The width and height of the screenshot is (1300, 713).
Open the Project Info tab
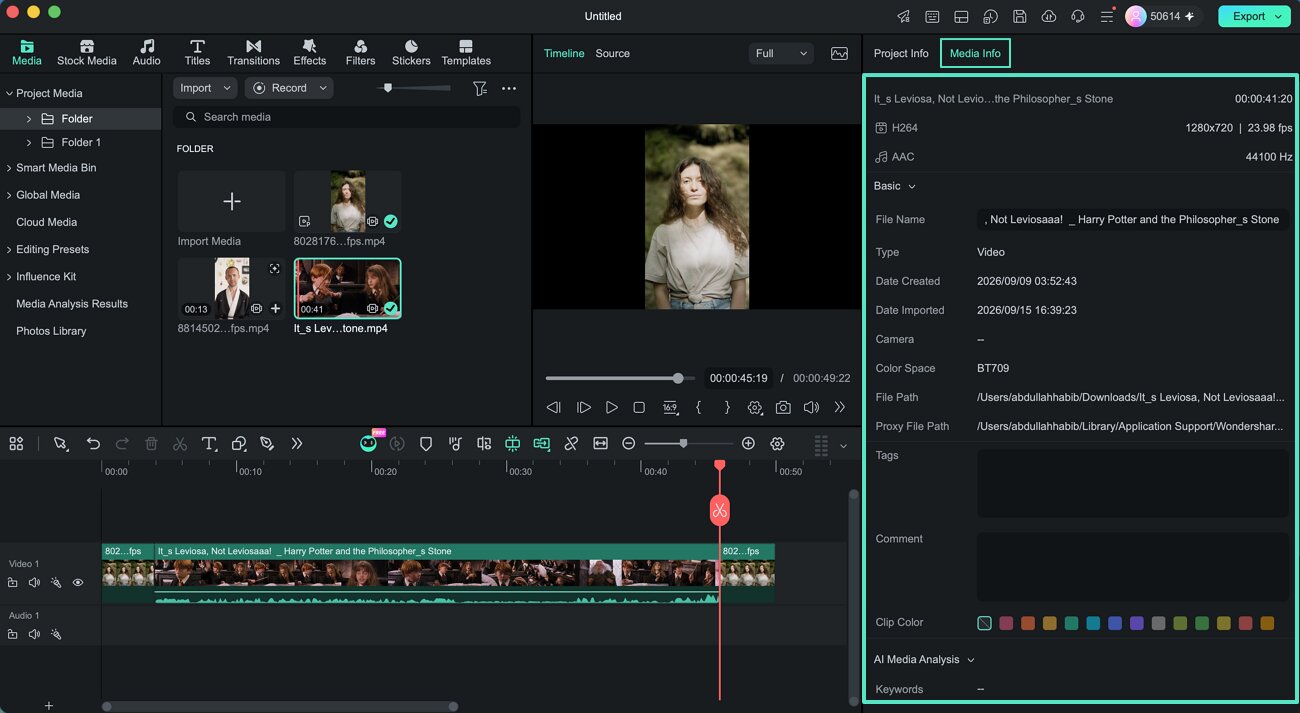pyautogui.click(x=901, y=53)
